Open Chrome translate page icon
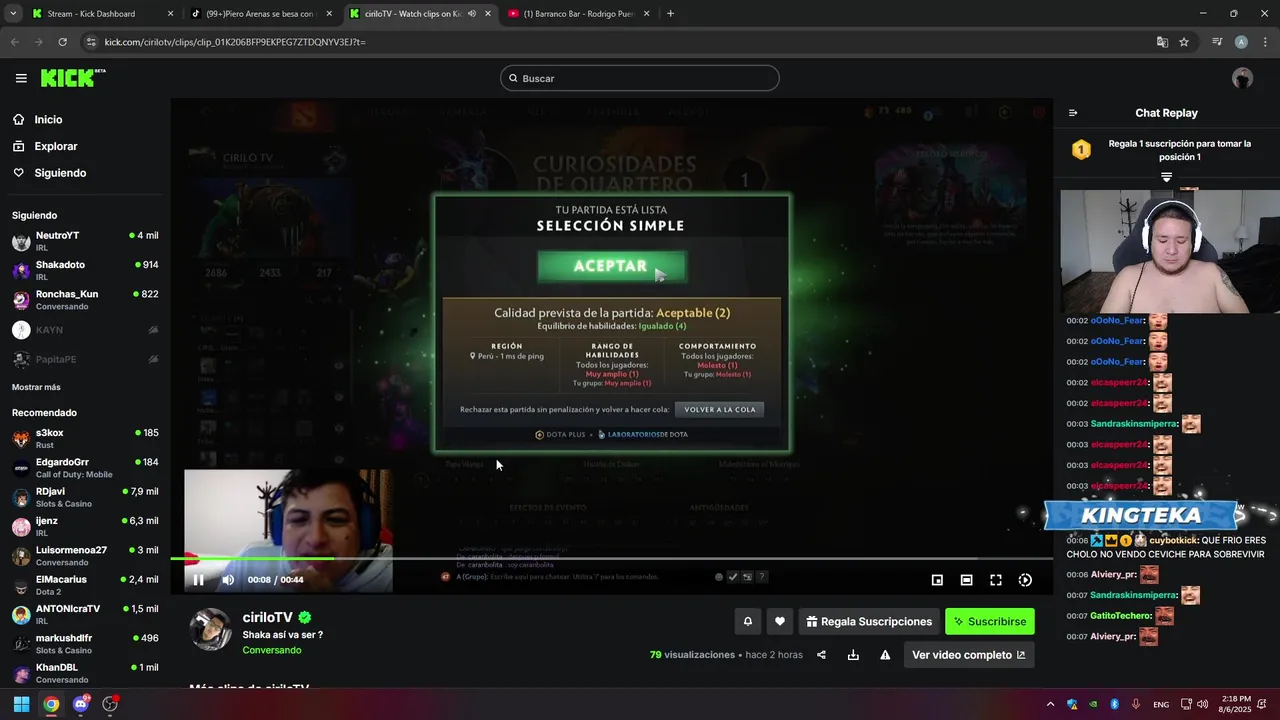The height and width of the screenshot is (720, 1280). click(1162, 42)
